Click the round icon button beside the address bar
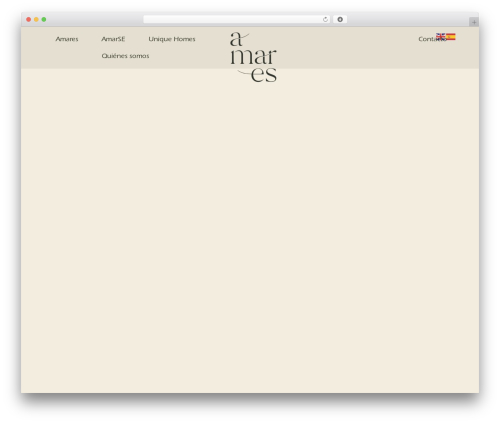The image size is (500, 423). coord(340,20)
